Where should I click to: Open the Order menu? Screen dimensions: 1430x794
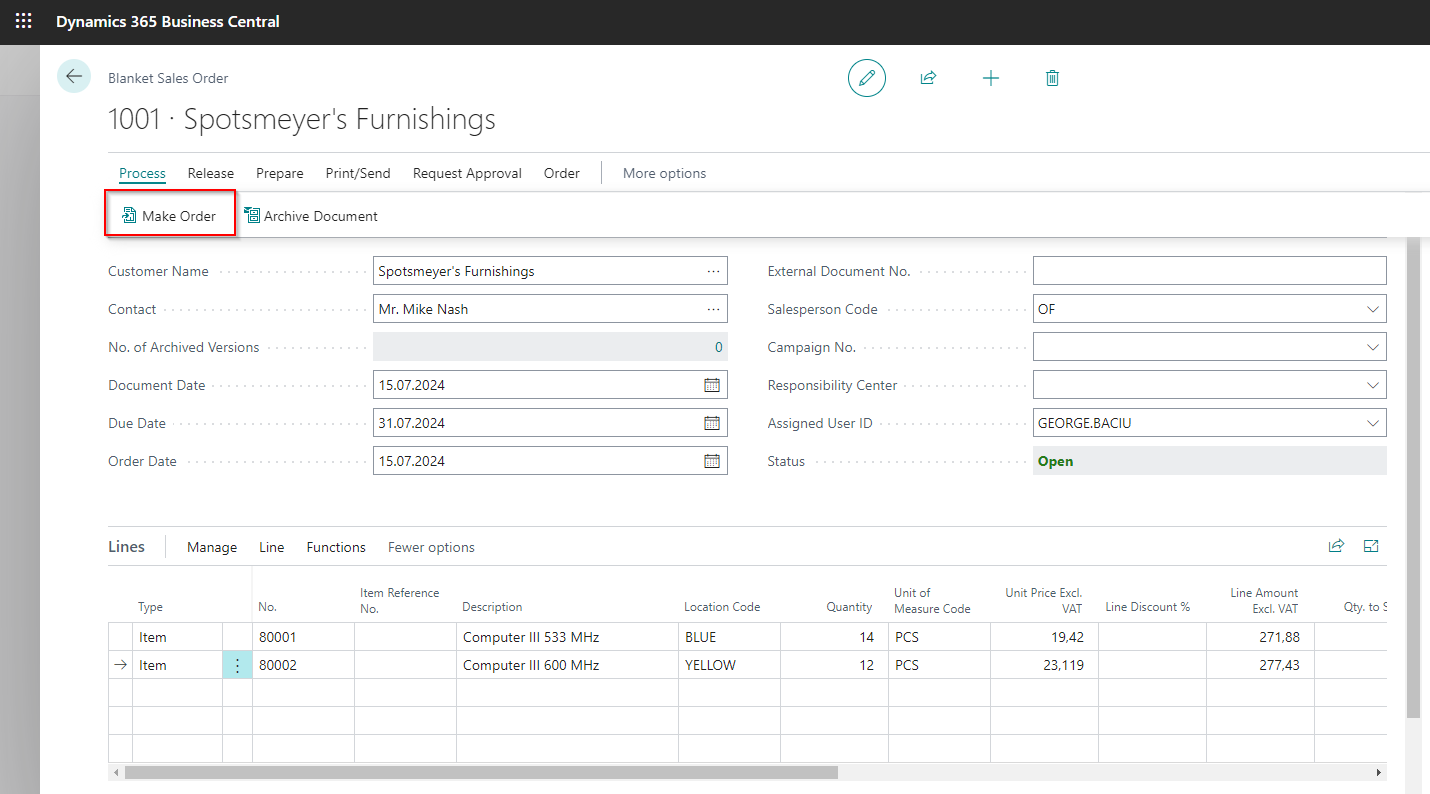562,173
